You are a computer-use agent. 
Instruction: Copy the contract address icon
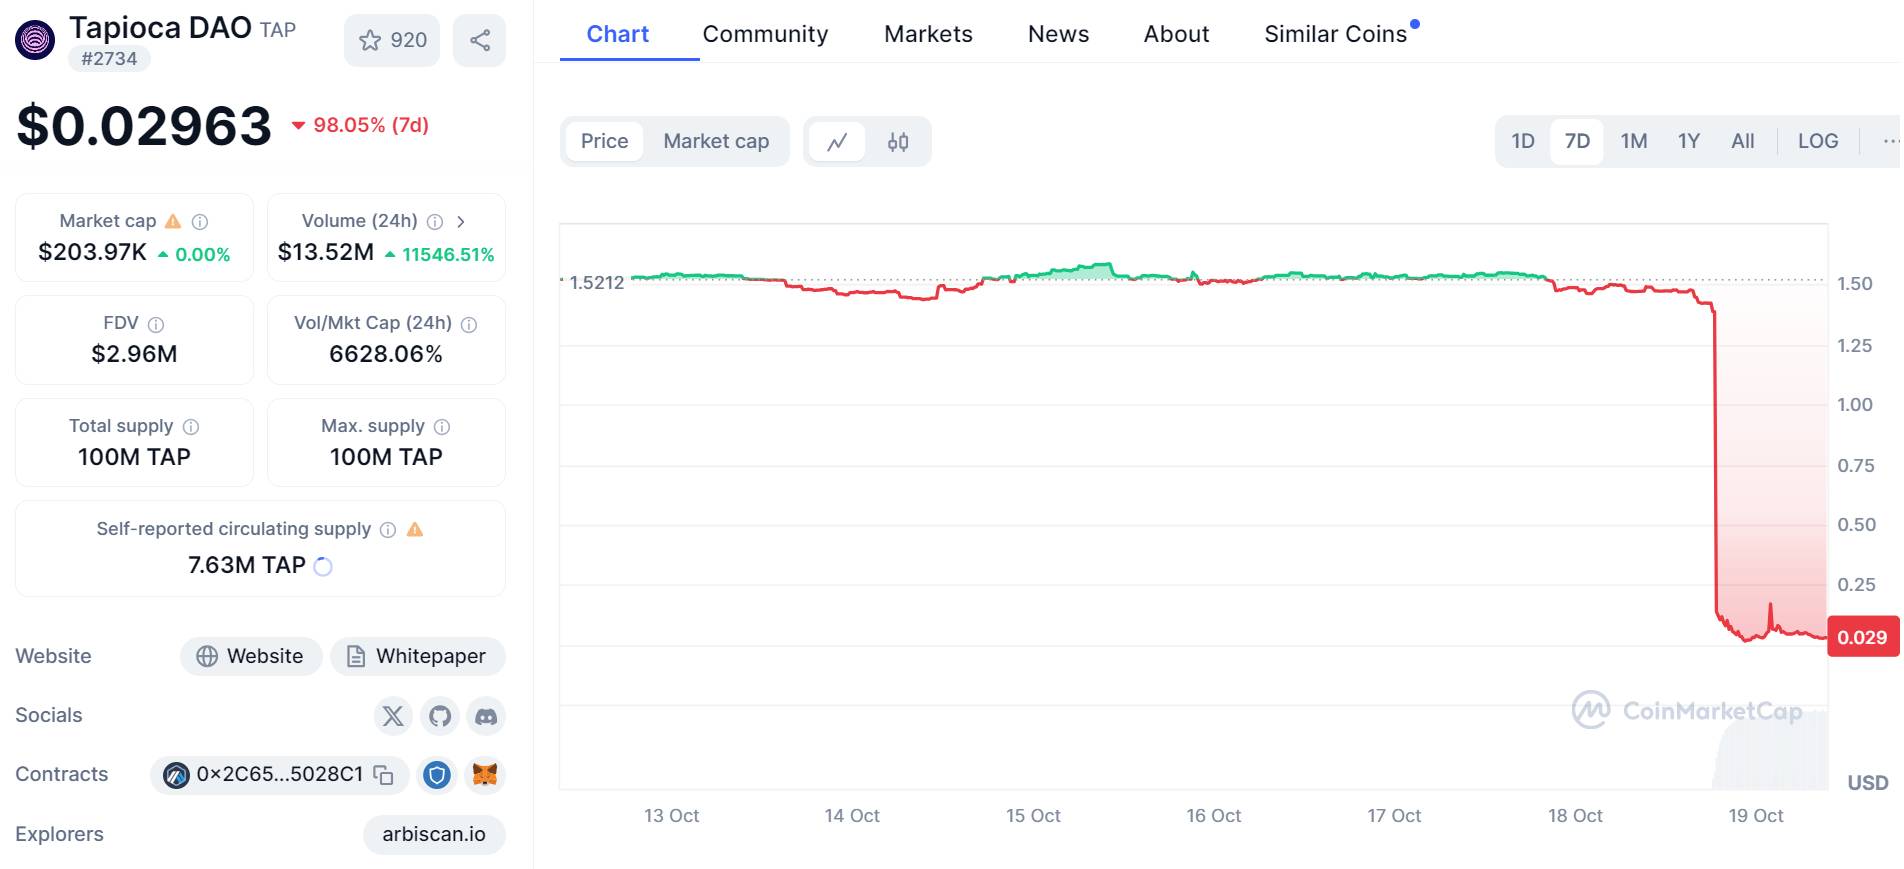click(384, 775)
